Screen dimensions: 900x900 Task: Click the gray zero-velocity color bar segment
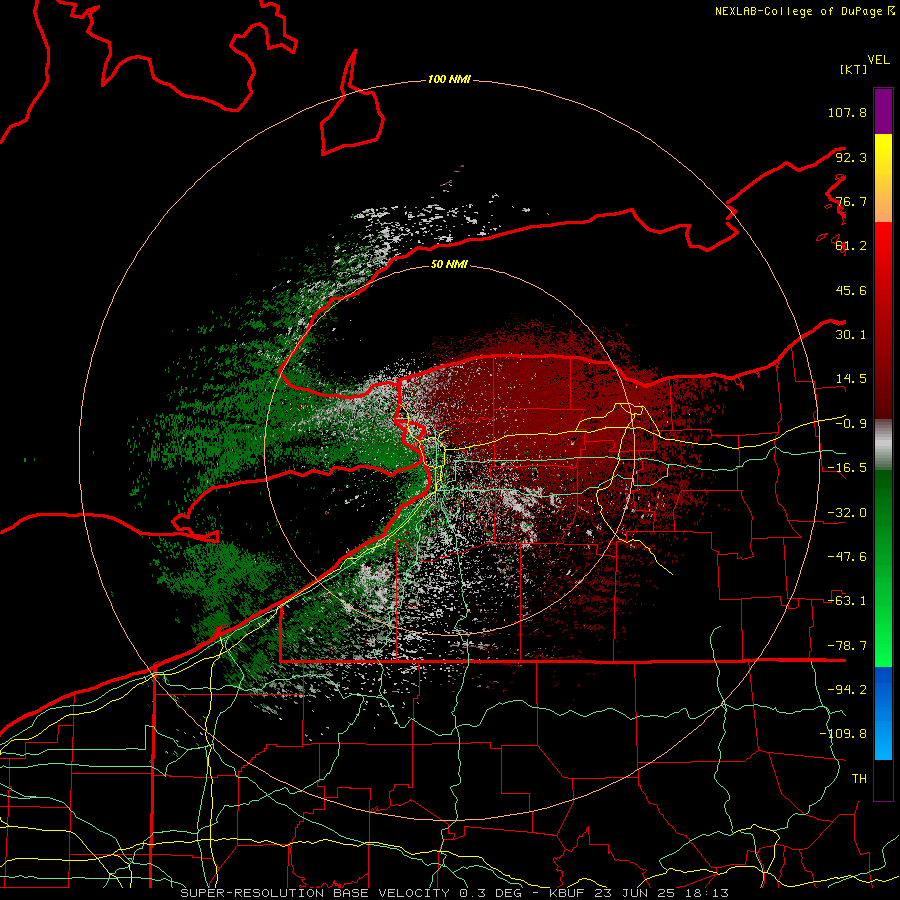point(883,445)
